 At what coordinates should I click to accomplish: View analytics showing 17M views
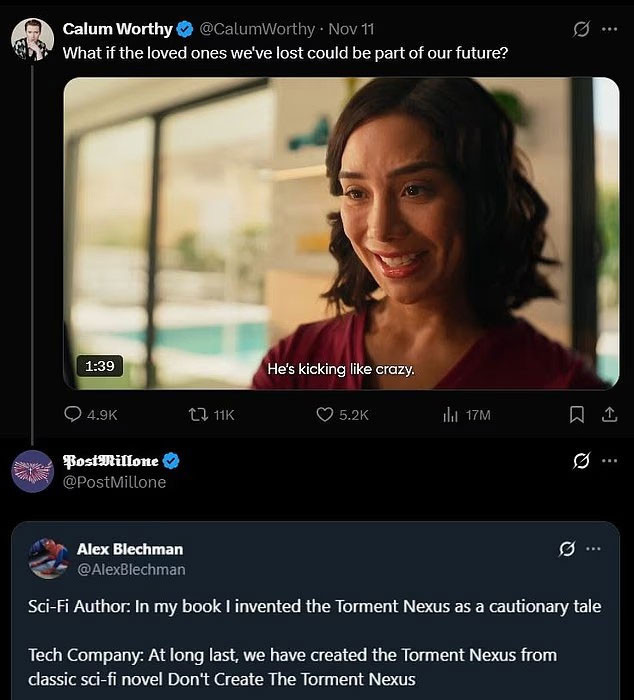(451, 414)
